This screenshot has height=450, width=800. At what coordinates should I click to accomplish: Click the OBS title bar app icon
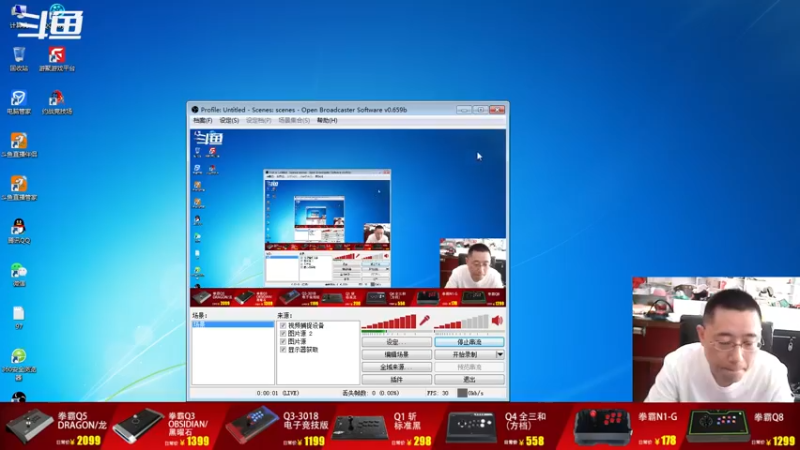coord(194,110)
